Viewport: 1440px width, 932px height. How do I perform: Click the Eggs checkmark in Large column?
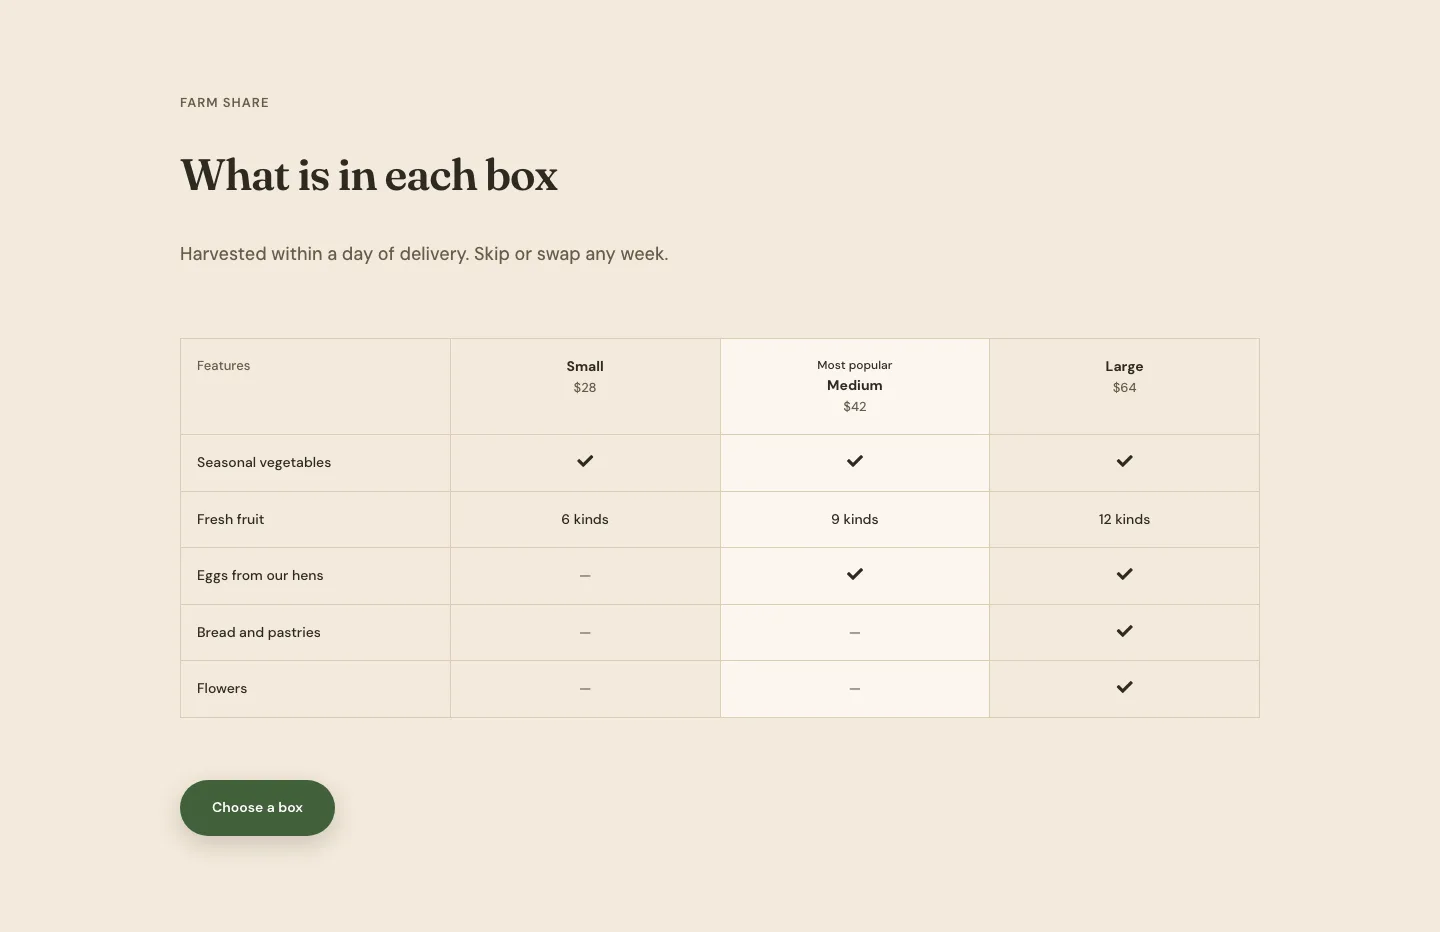pyautogui.click(x=1125, y=574)
